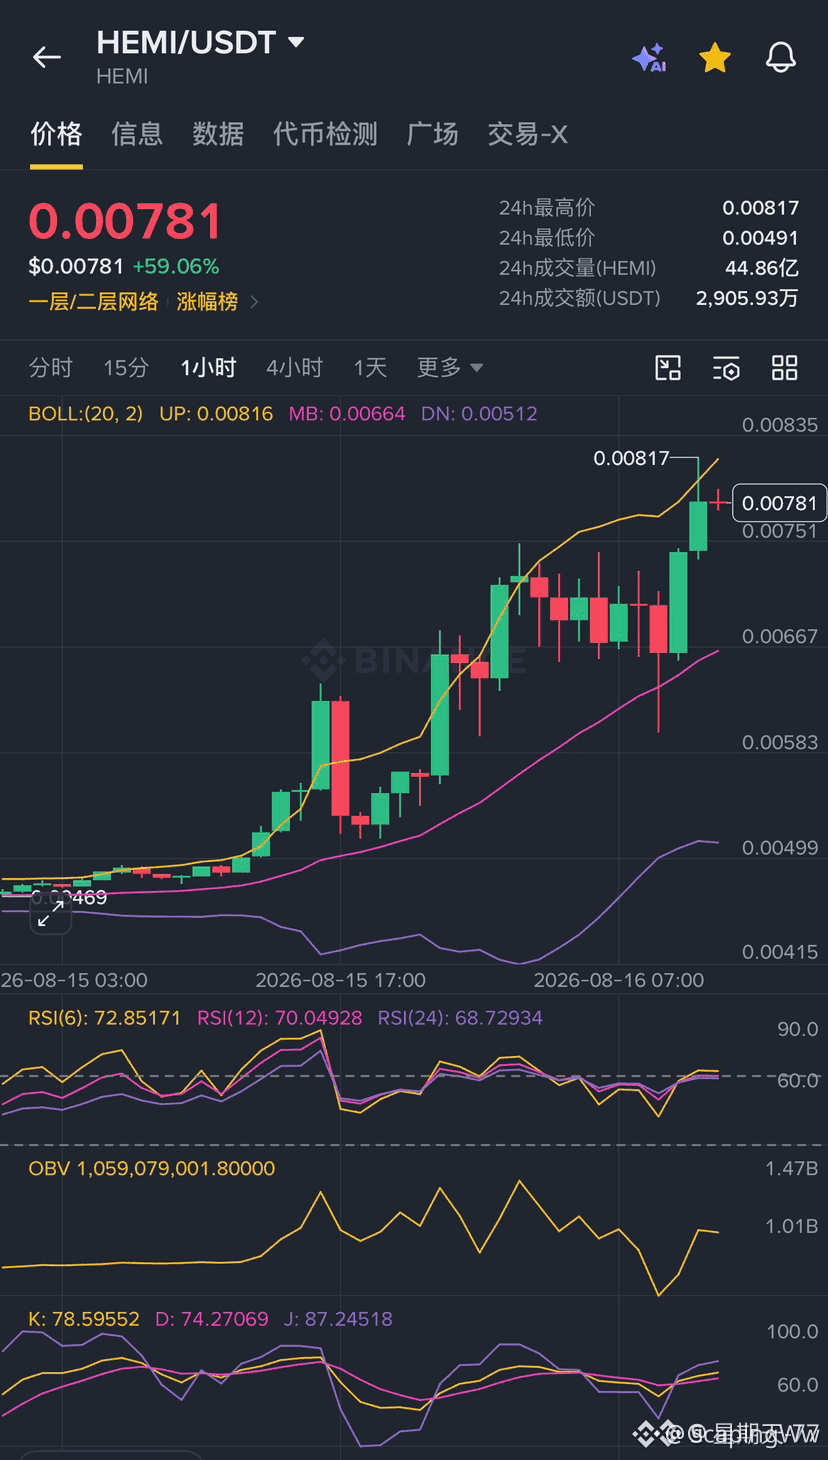The image size is (828, 1460).
Task: Click the 0.00817 high price marker
Action: (631, 458)
